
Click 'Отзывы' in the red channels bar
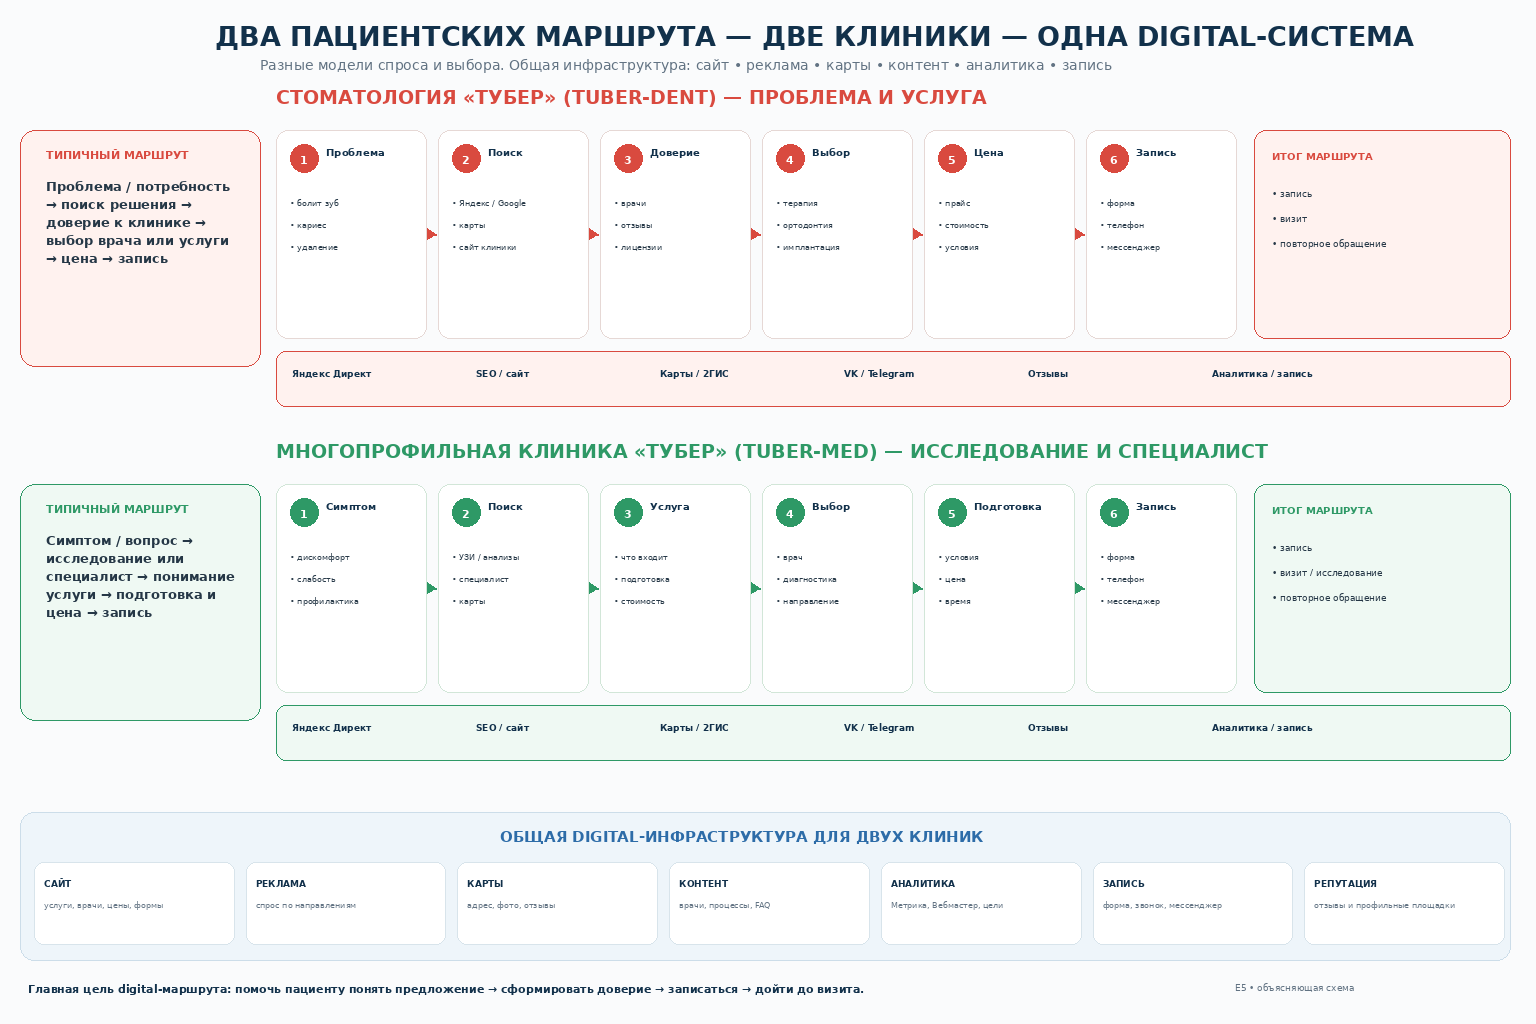[x=1048, y=374]
